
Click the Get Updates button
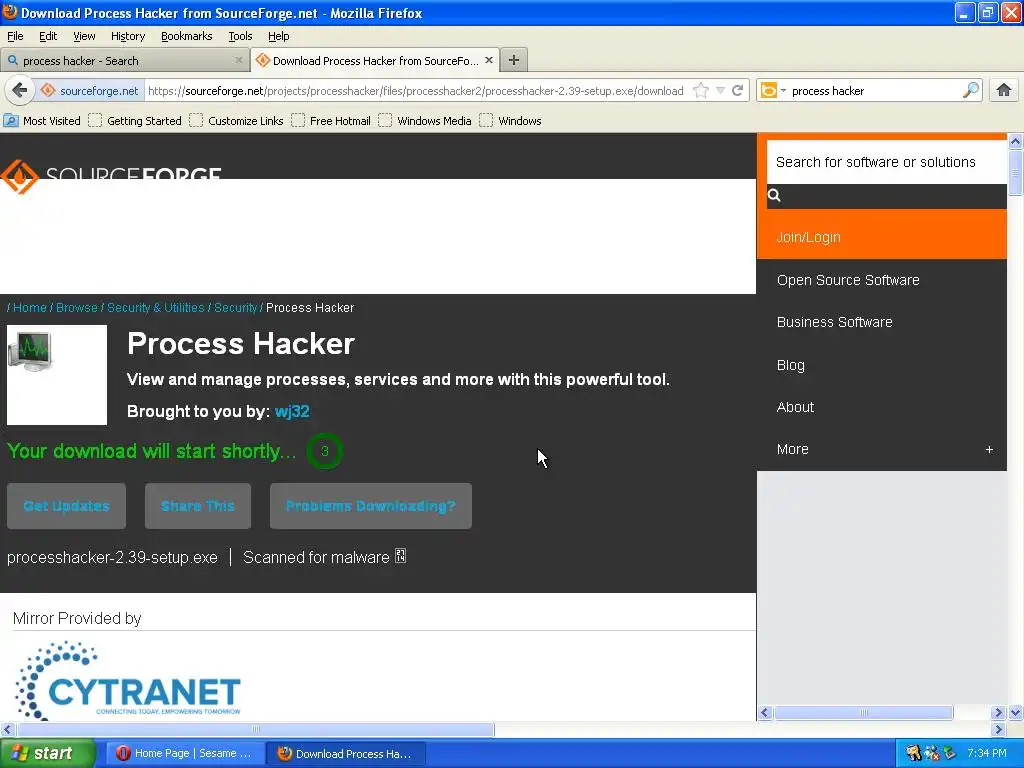pos(66,506)
